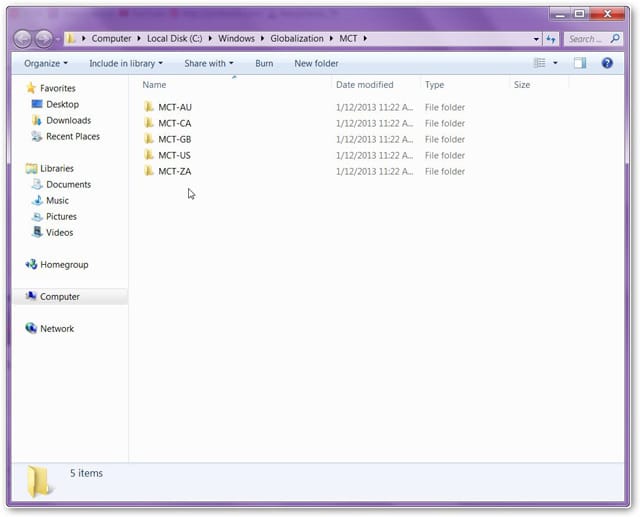640x517 pixels.
Task: Open Downloads label in Favorites
Action: coord(69,120)
